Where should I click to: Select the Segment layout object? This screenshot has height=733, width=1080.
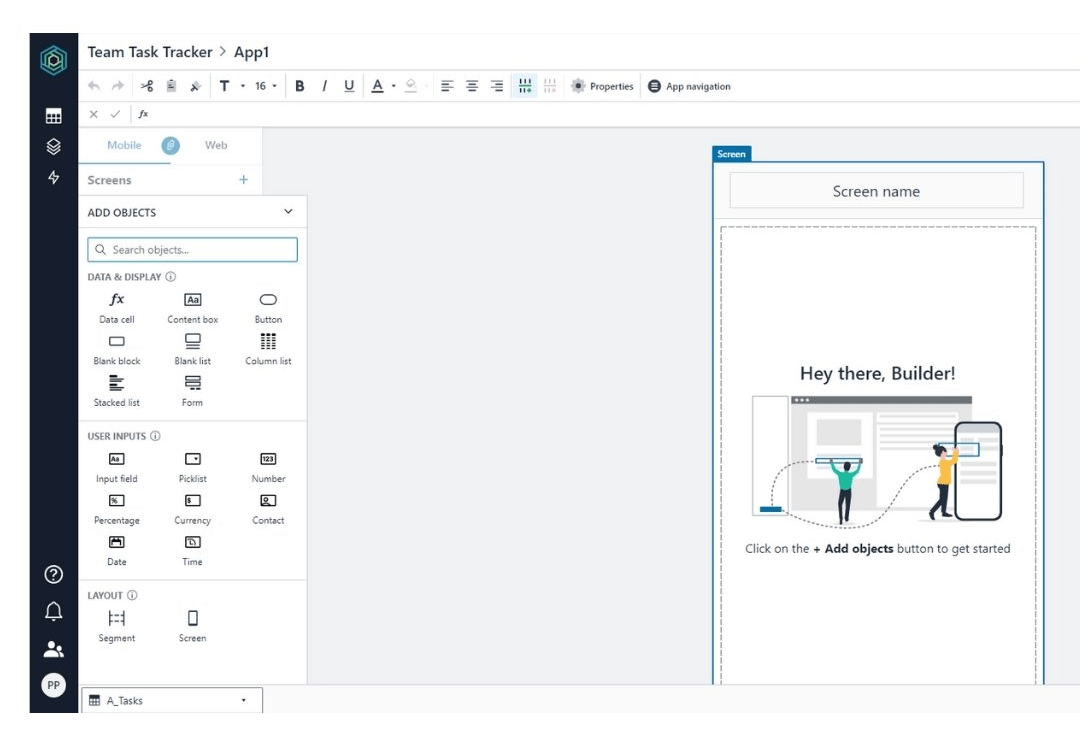[x=117, y=627]
